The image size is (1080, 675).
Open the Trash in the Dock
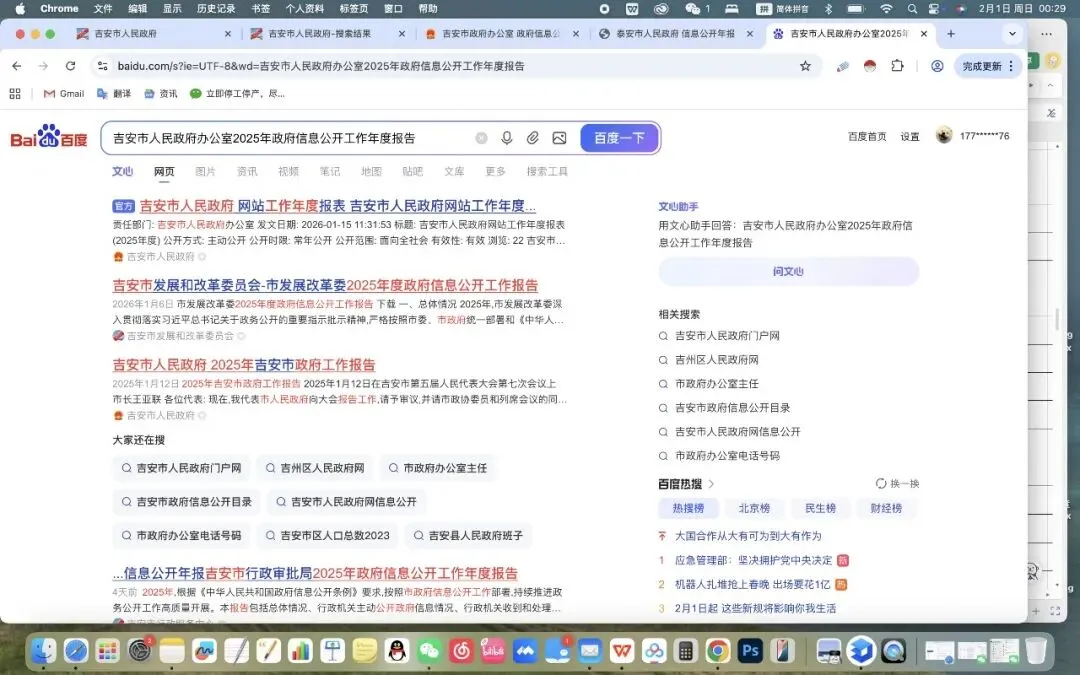pyautogui.click(x=1036, y=650)
